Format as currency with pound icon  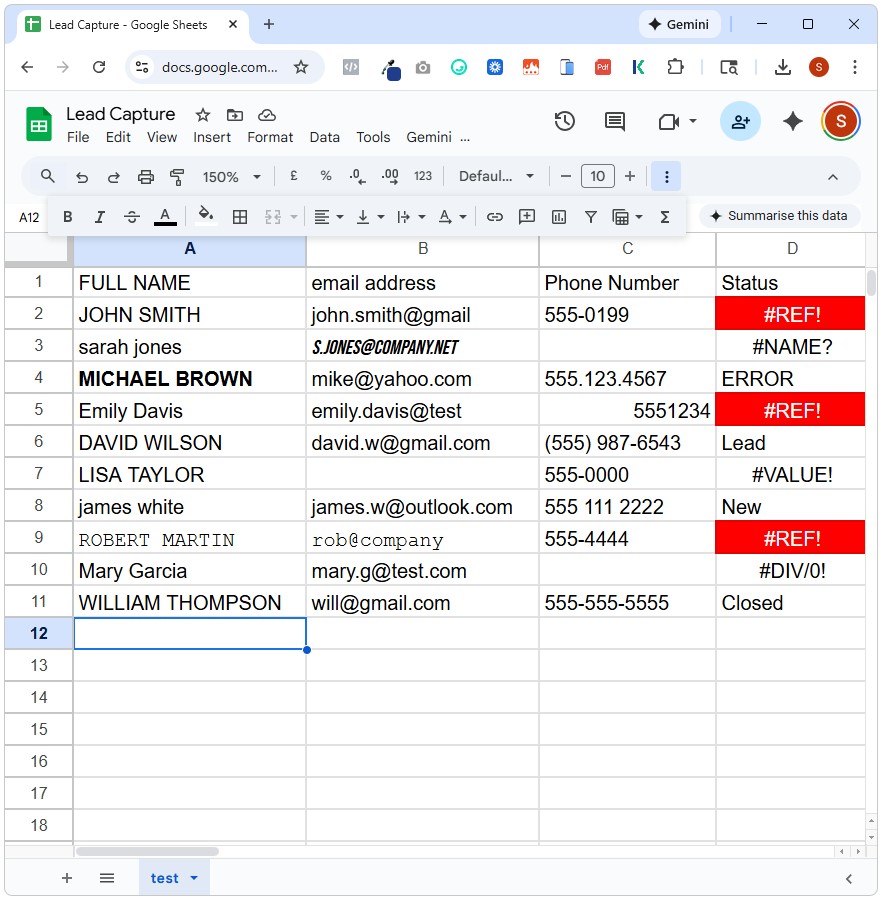294,176
